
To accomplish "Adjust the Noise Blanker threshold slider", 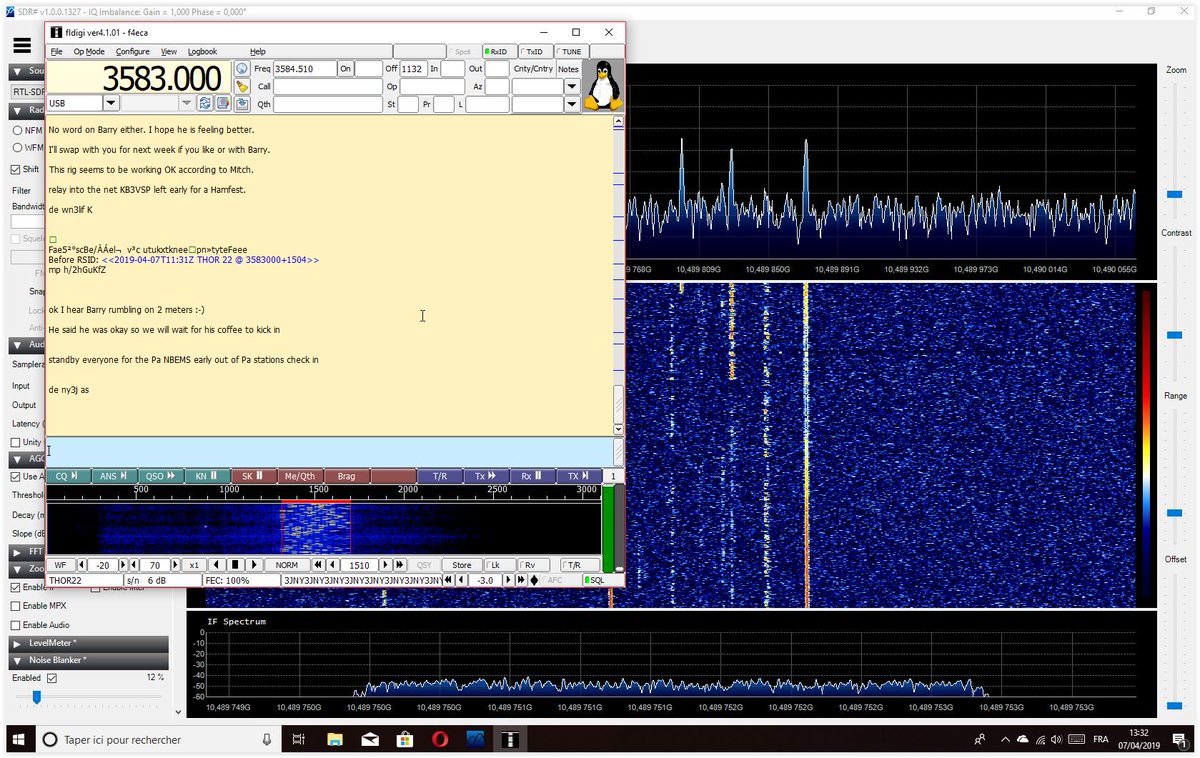I will tap(36, 696).
